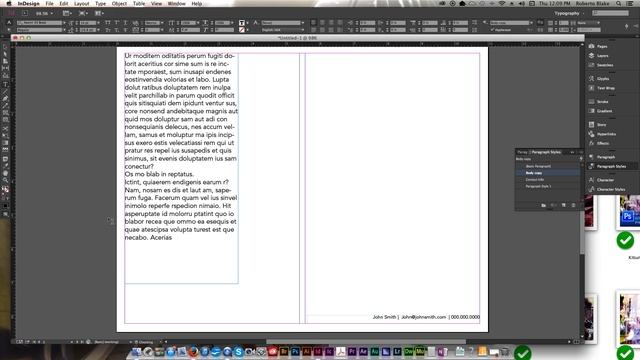Click the search field in application bar
Viewport: 640px width, 360px height.
click(x=611, y=13)
